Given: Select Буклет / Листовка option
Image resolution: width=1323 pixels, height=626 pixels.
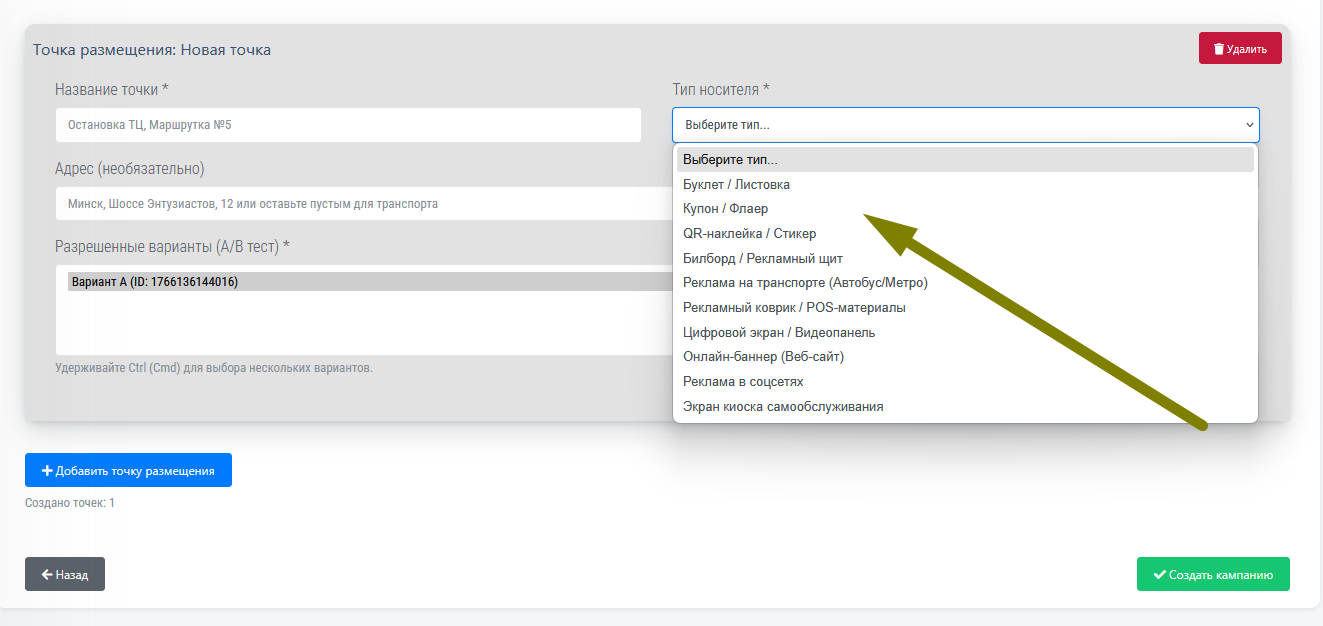Looking at the screenshot, I should [x=736, y=185].
